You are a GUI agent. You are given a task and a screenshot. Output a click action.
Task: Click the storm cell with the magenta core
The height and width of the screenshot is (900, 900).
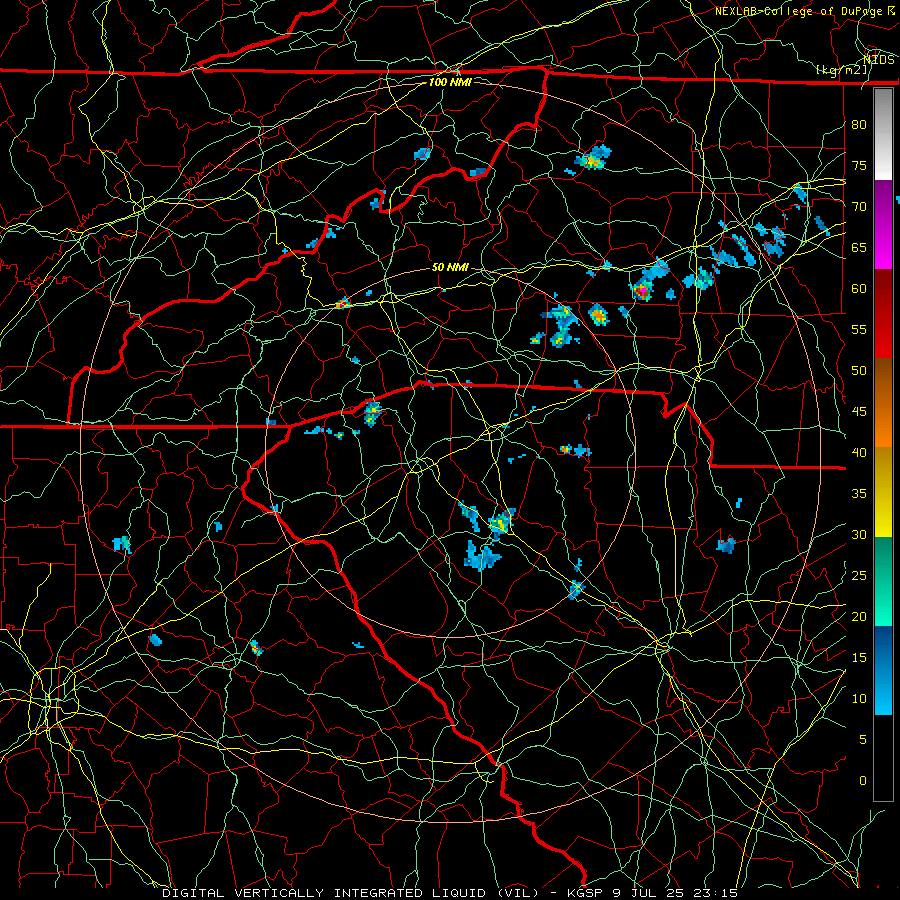643,291
